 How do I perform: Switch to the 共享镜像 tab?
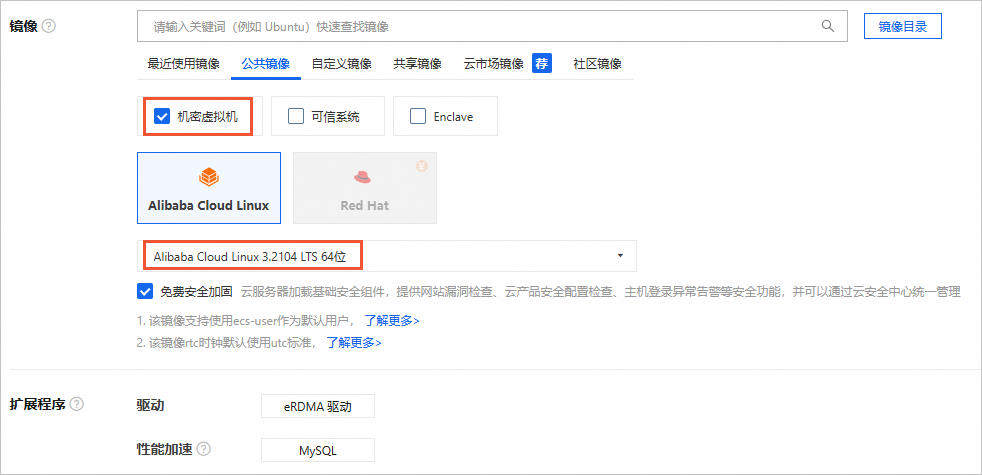click(x=418, y=64)
